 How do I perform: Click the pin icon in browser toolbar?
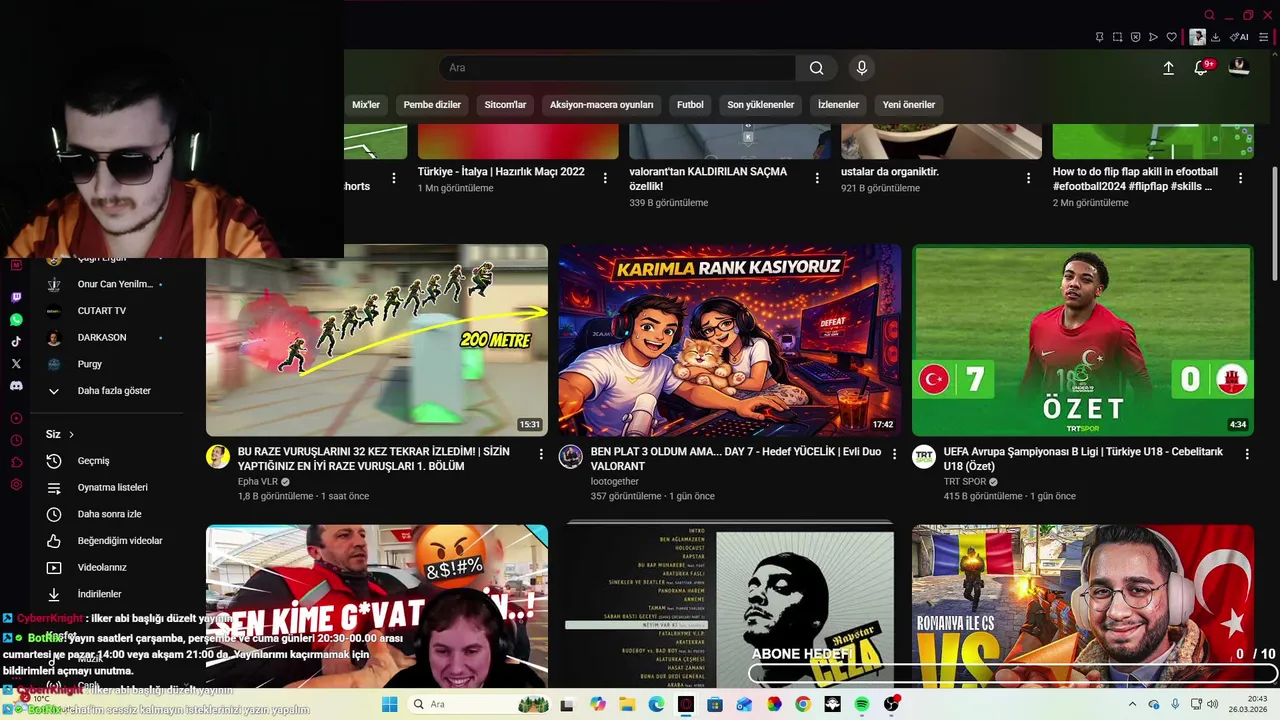point(1099,37)
